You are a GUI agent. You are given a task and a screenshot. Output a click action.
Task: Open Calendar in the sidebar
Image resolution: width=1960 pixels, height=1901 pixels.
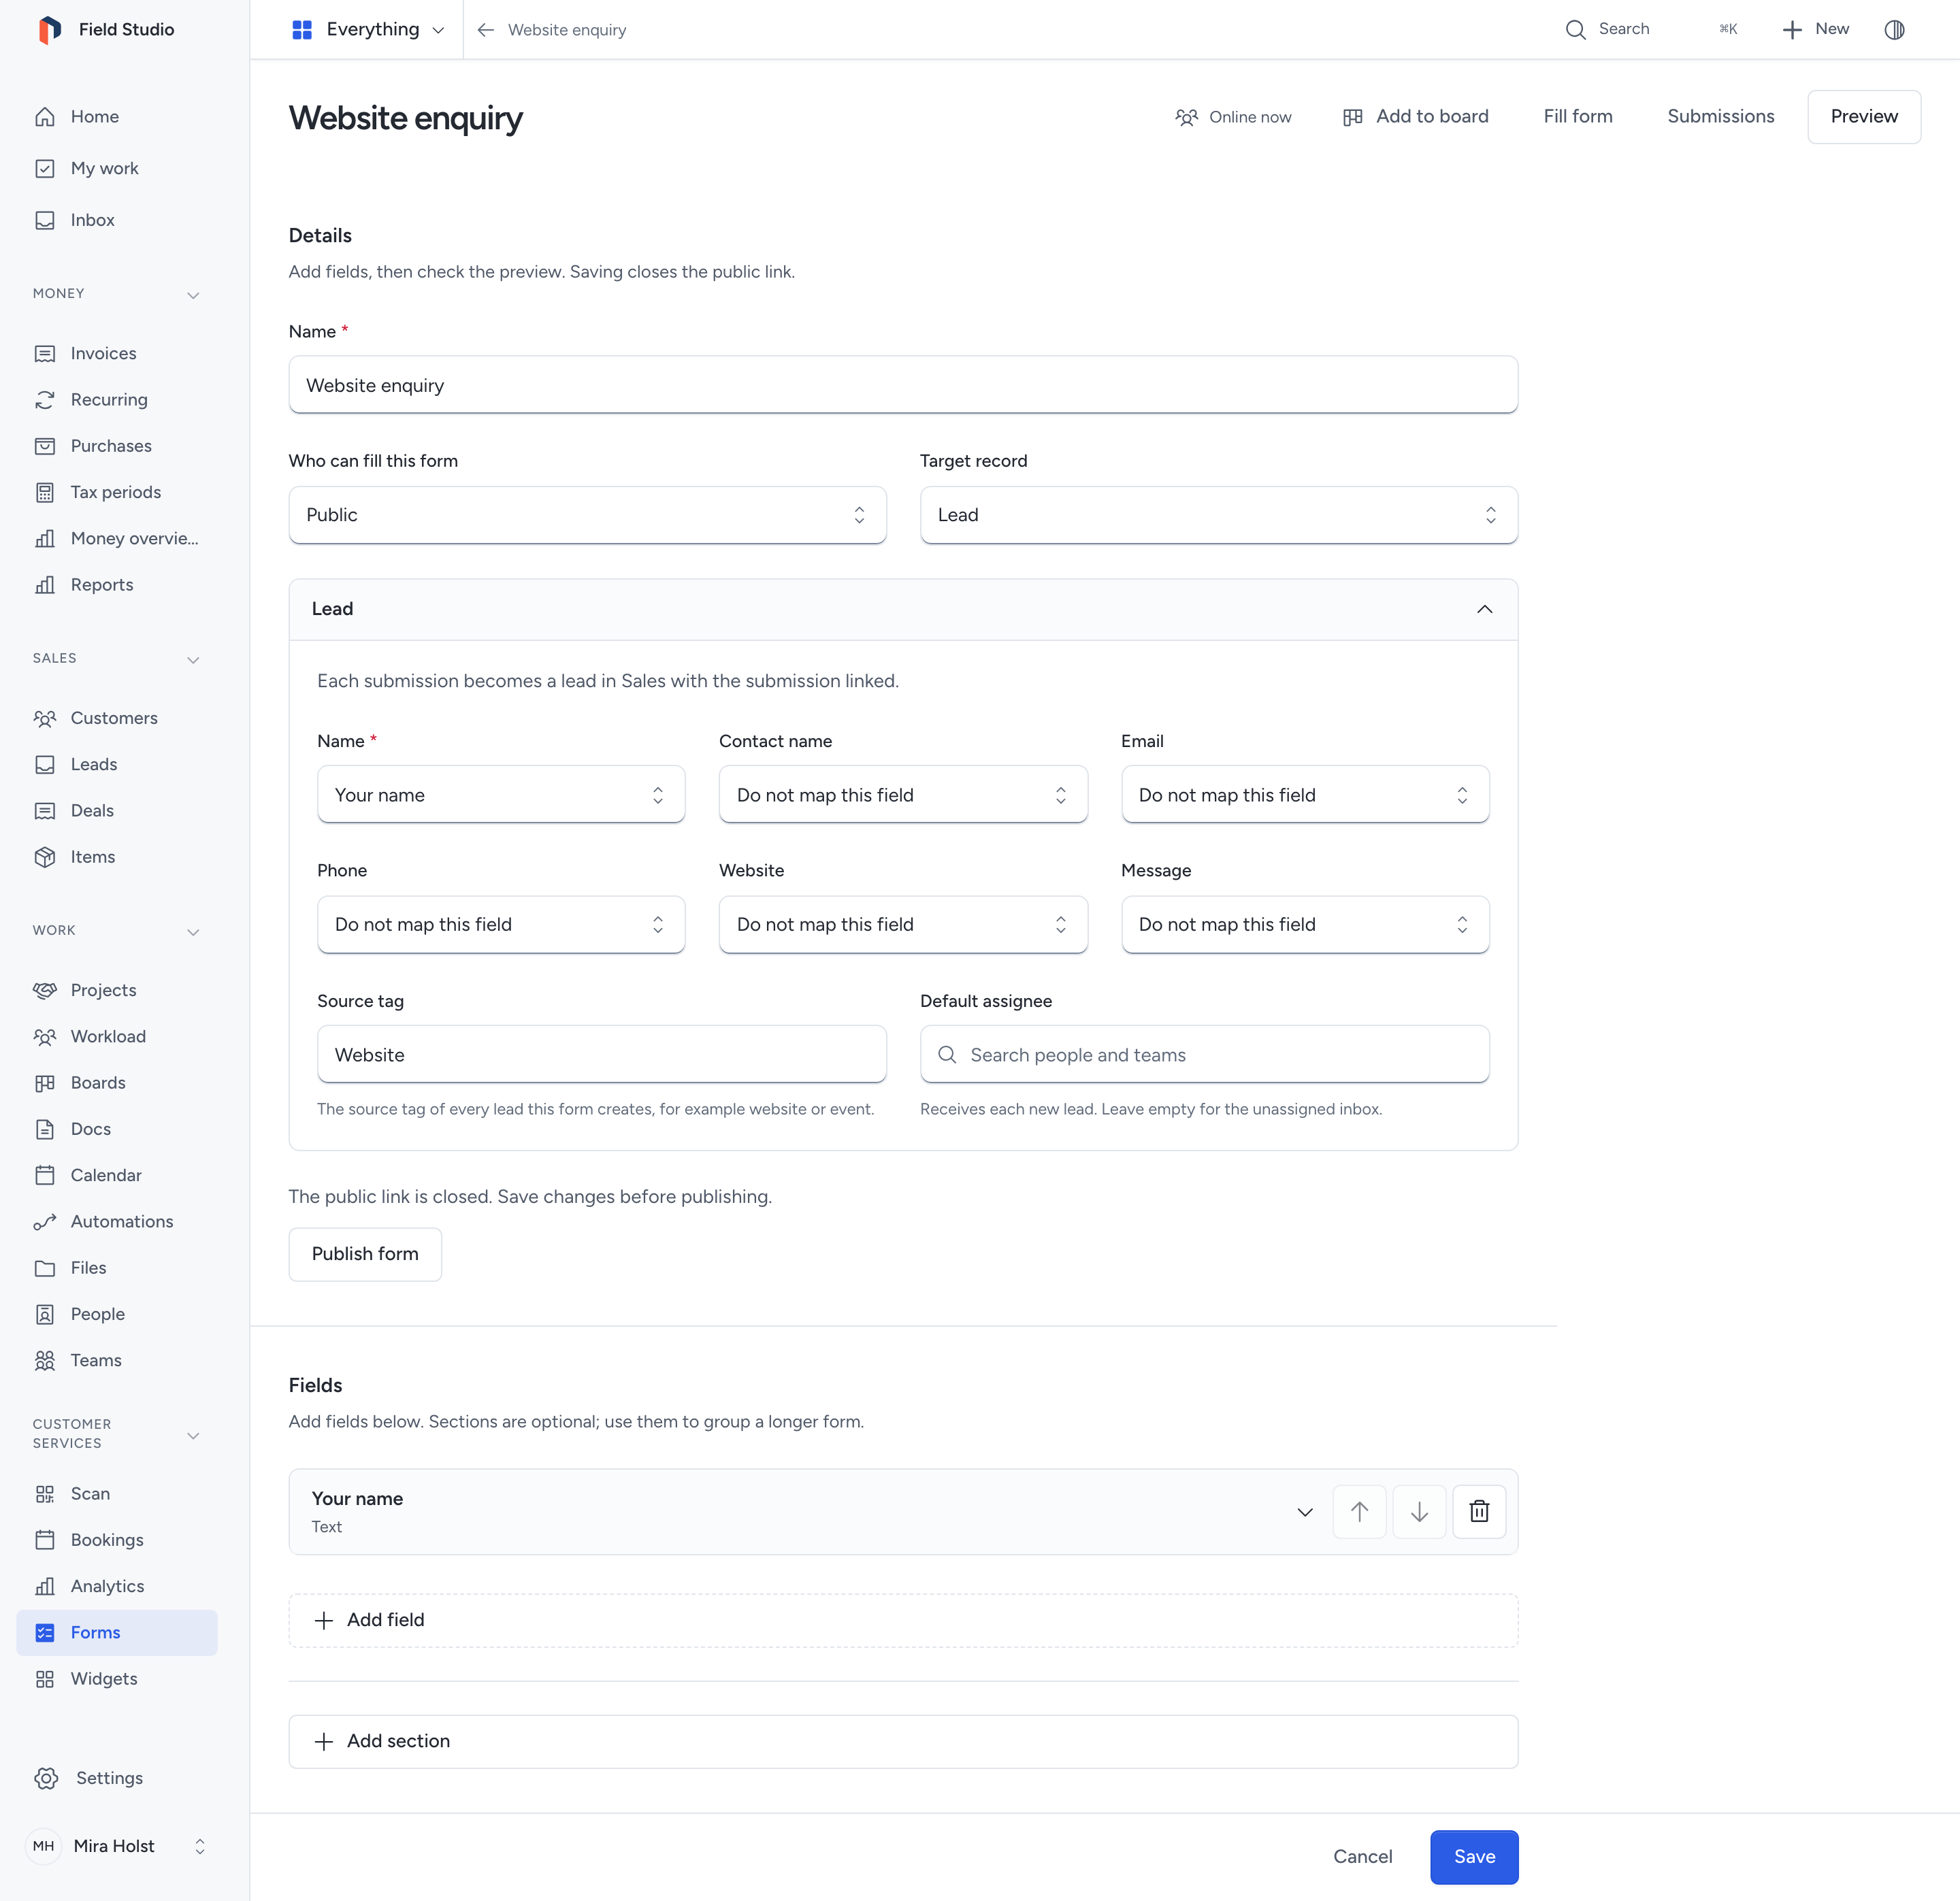[x=117, y=1175]
